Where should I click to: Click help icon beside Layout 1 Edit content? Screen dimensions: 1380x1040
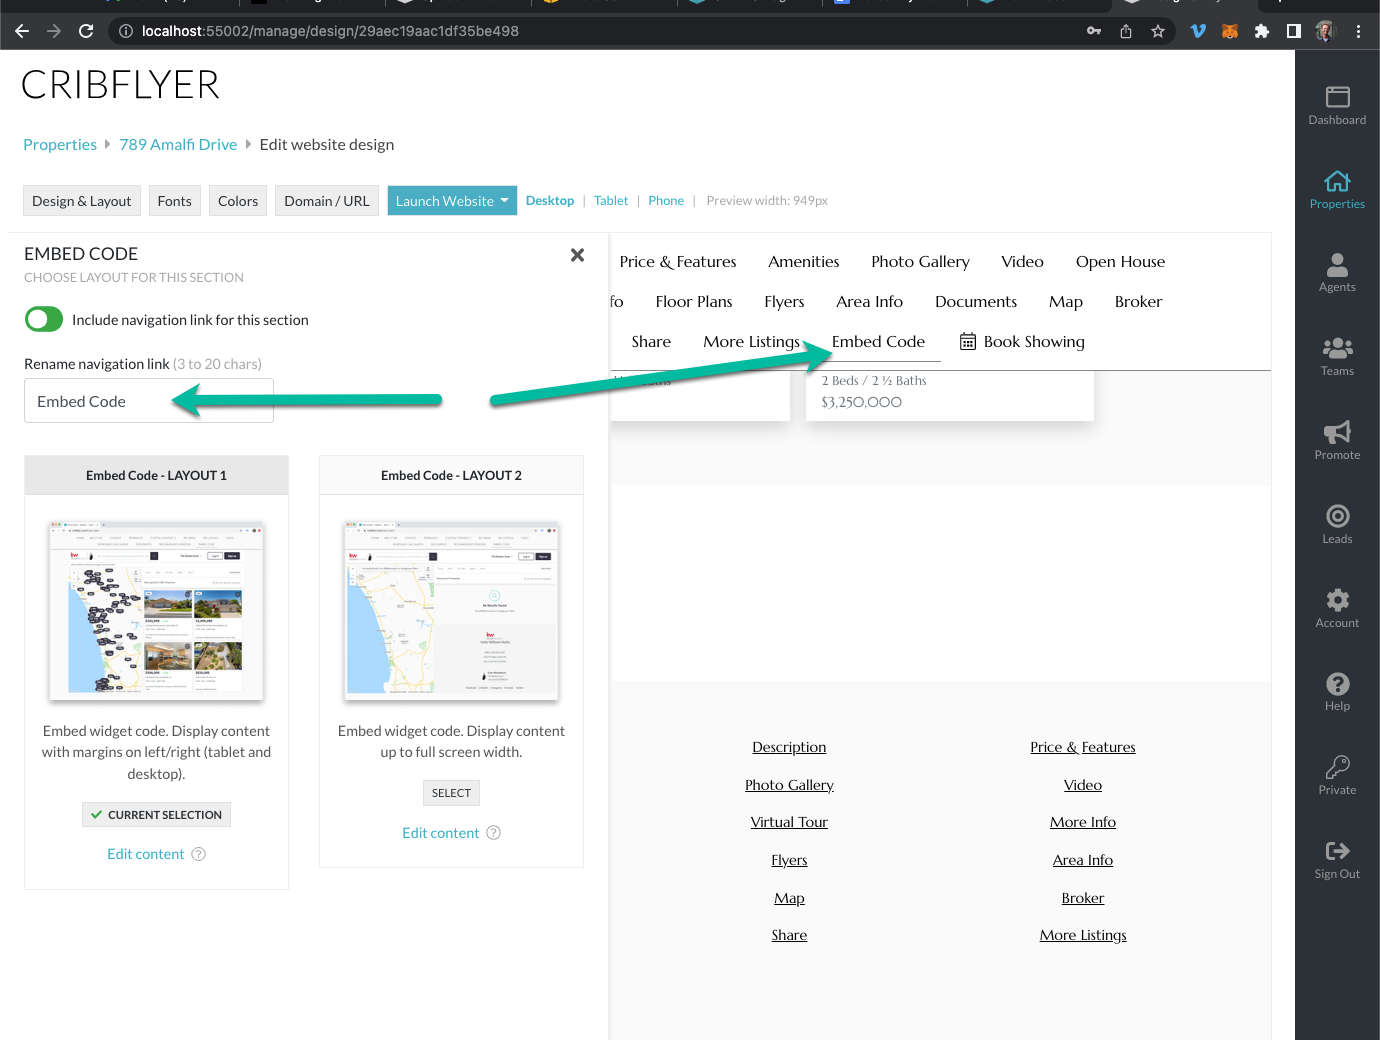click(198, 854)
